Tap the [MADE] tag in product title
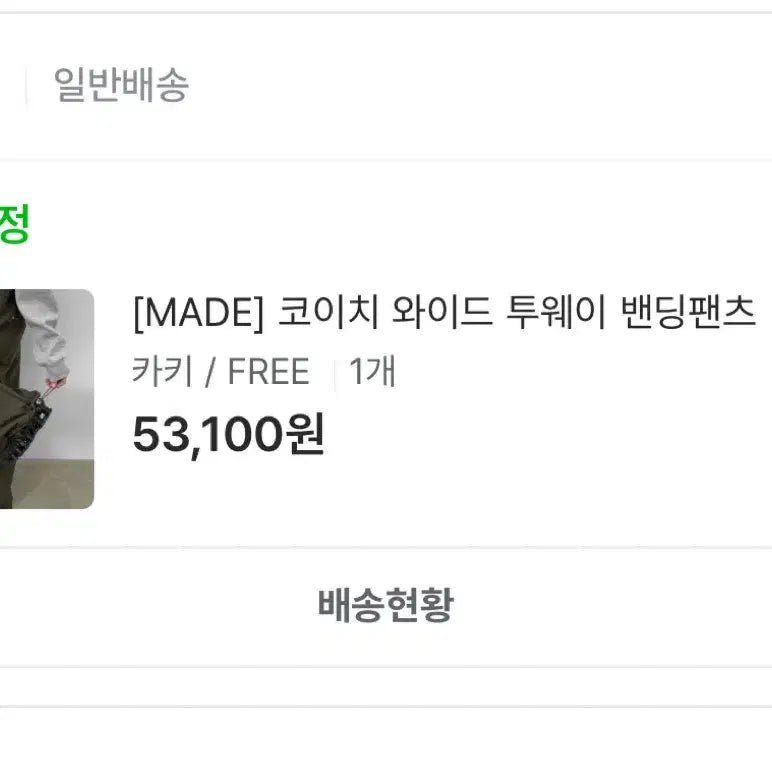The width and height of the screenshot is (772, 772). 198,314
